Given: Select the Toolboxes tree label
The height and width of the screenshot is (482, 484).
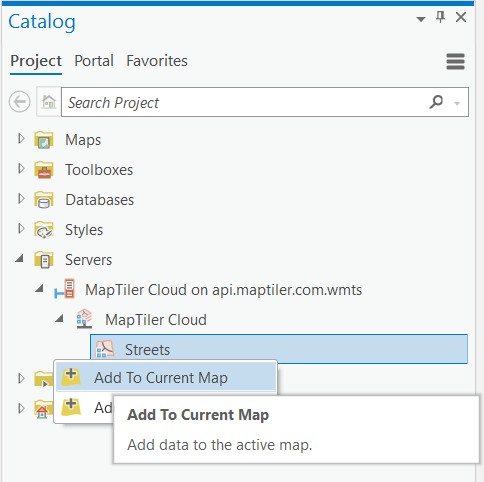Looking at the screenshot, I should click(x=99, y=170).
